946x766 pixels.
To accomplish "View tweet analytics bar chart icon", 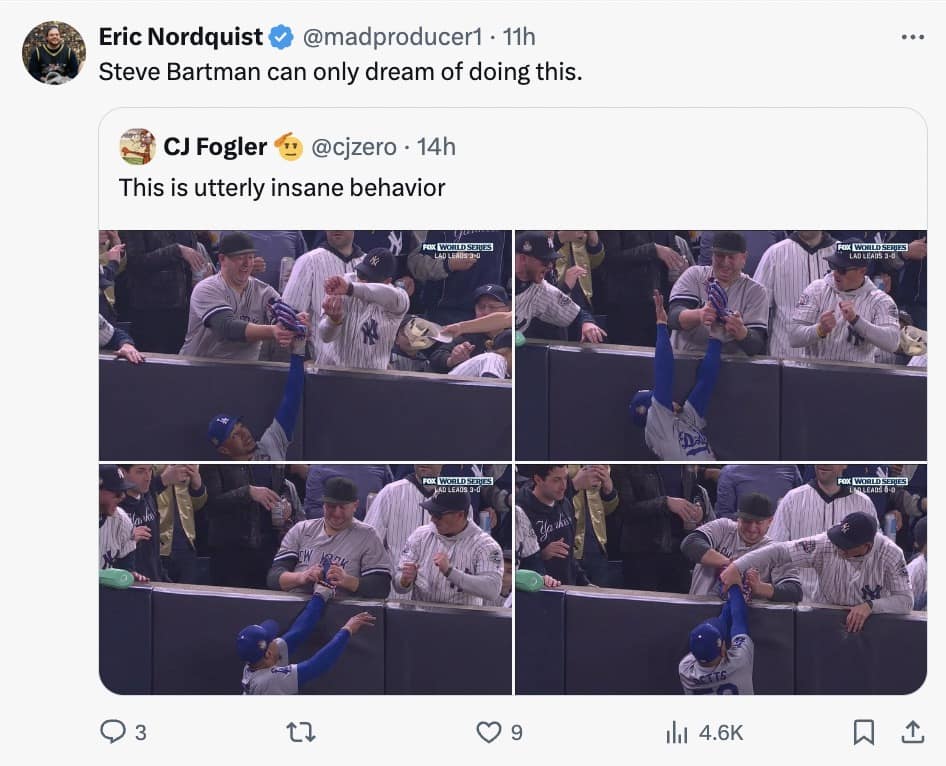I will (677, 733).
